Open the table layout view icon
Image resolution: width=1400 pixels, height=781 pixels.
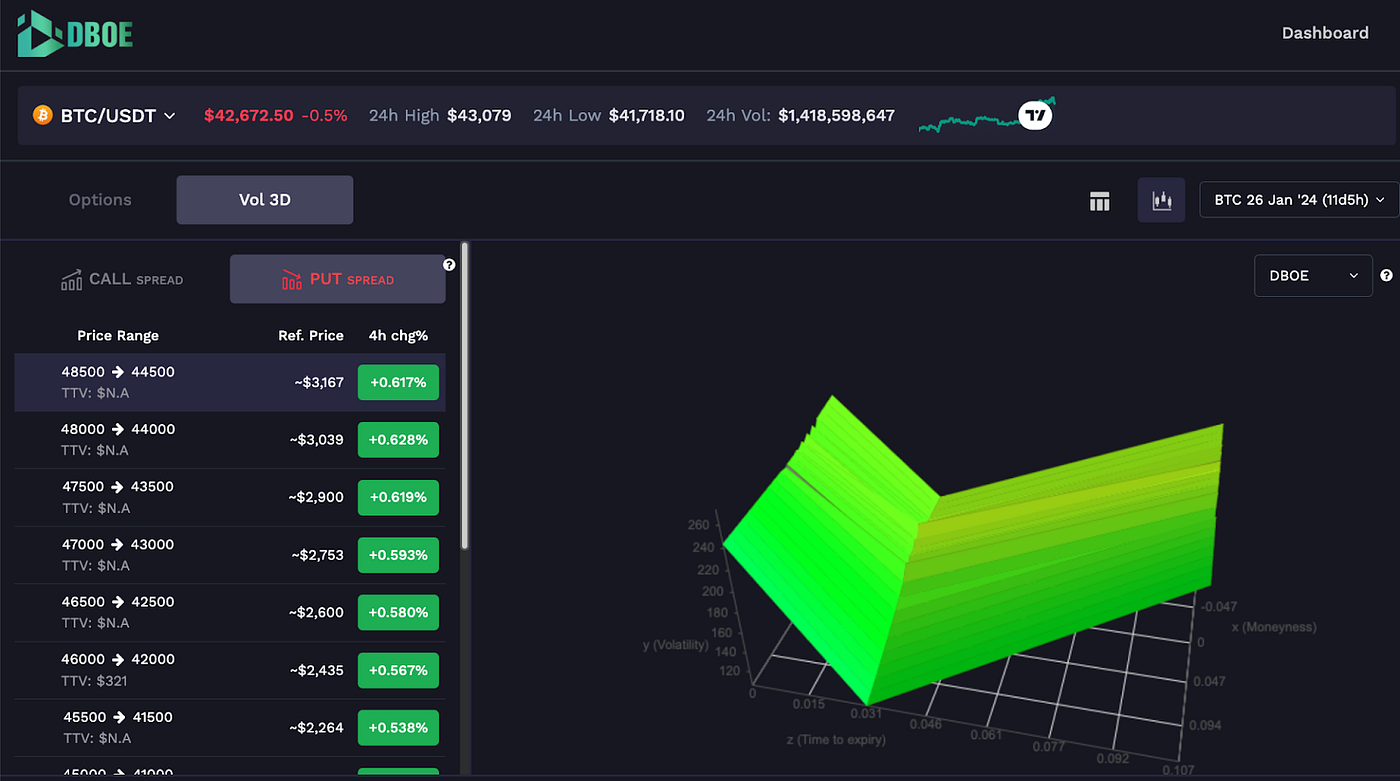pyautogui.click(x=1099, y=200)
